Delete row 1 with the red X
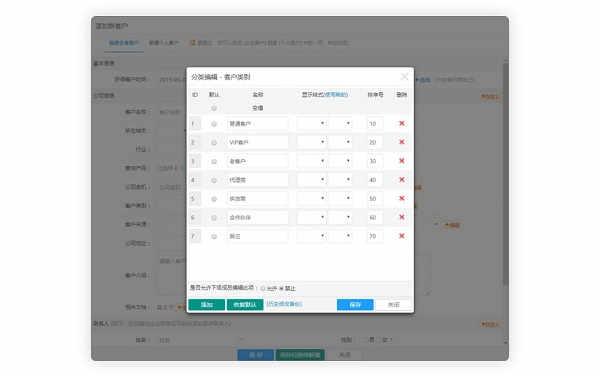 (401, 123)
